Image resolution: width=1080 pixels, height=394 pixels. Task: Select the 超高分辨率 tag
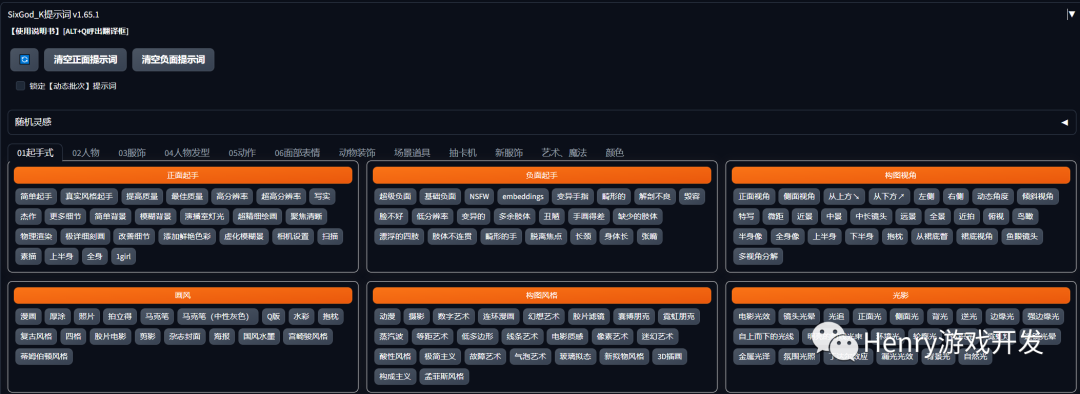point(280,196)
